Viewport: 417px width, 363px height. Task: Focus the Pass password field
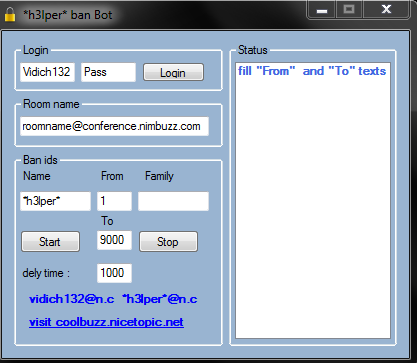tap(108, 72)
